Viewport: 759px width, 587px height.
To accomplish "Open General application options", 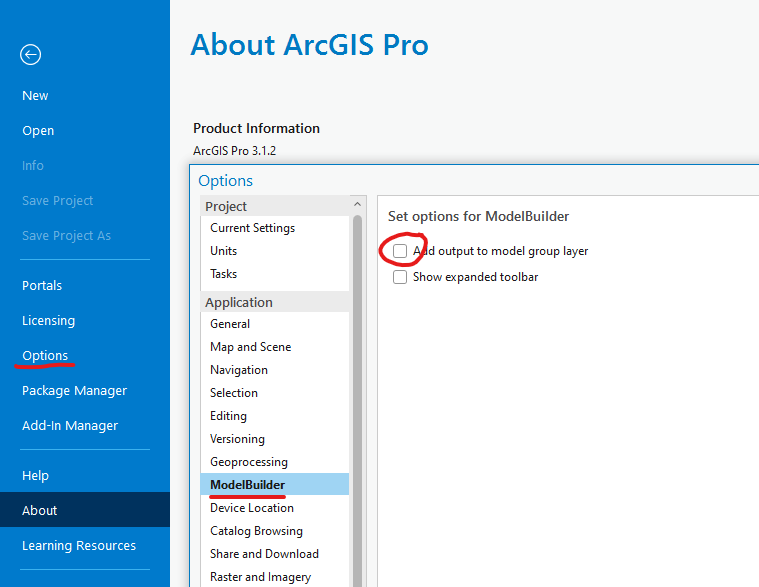I will pos(274,324).
